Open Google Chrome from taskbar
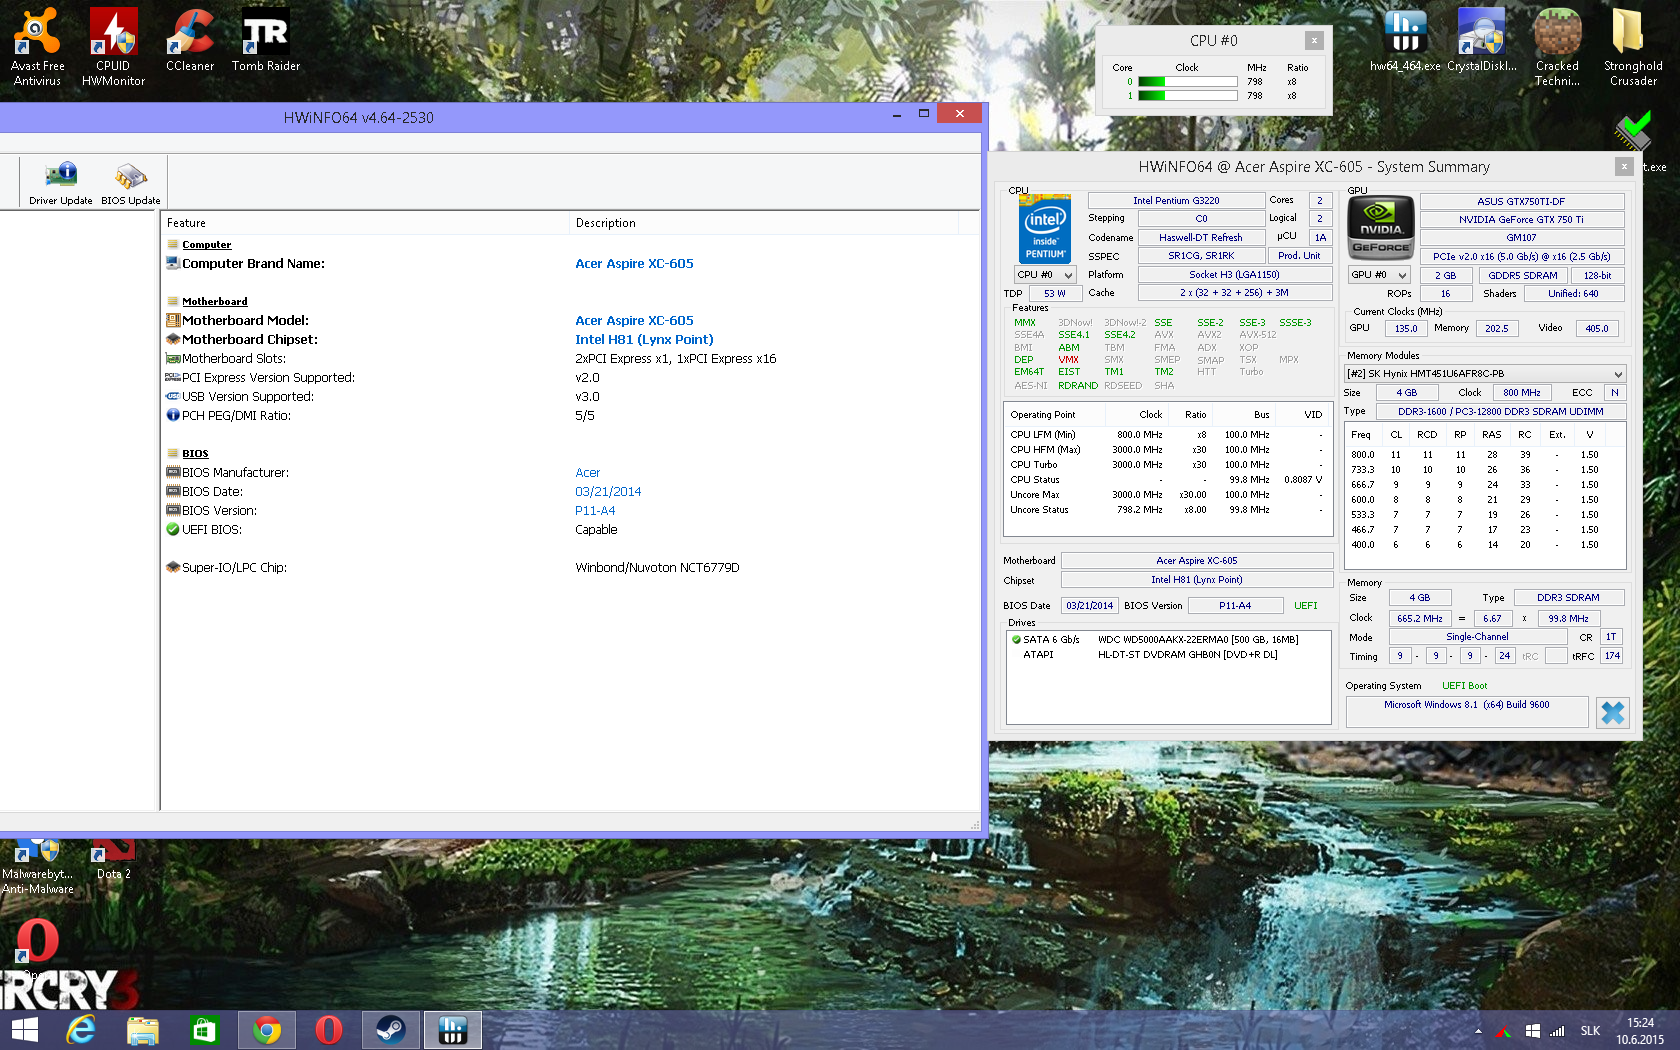Viewport: 1680px width, 1050px height. [x=267, y=1030]
